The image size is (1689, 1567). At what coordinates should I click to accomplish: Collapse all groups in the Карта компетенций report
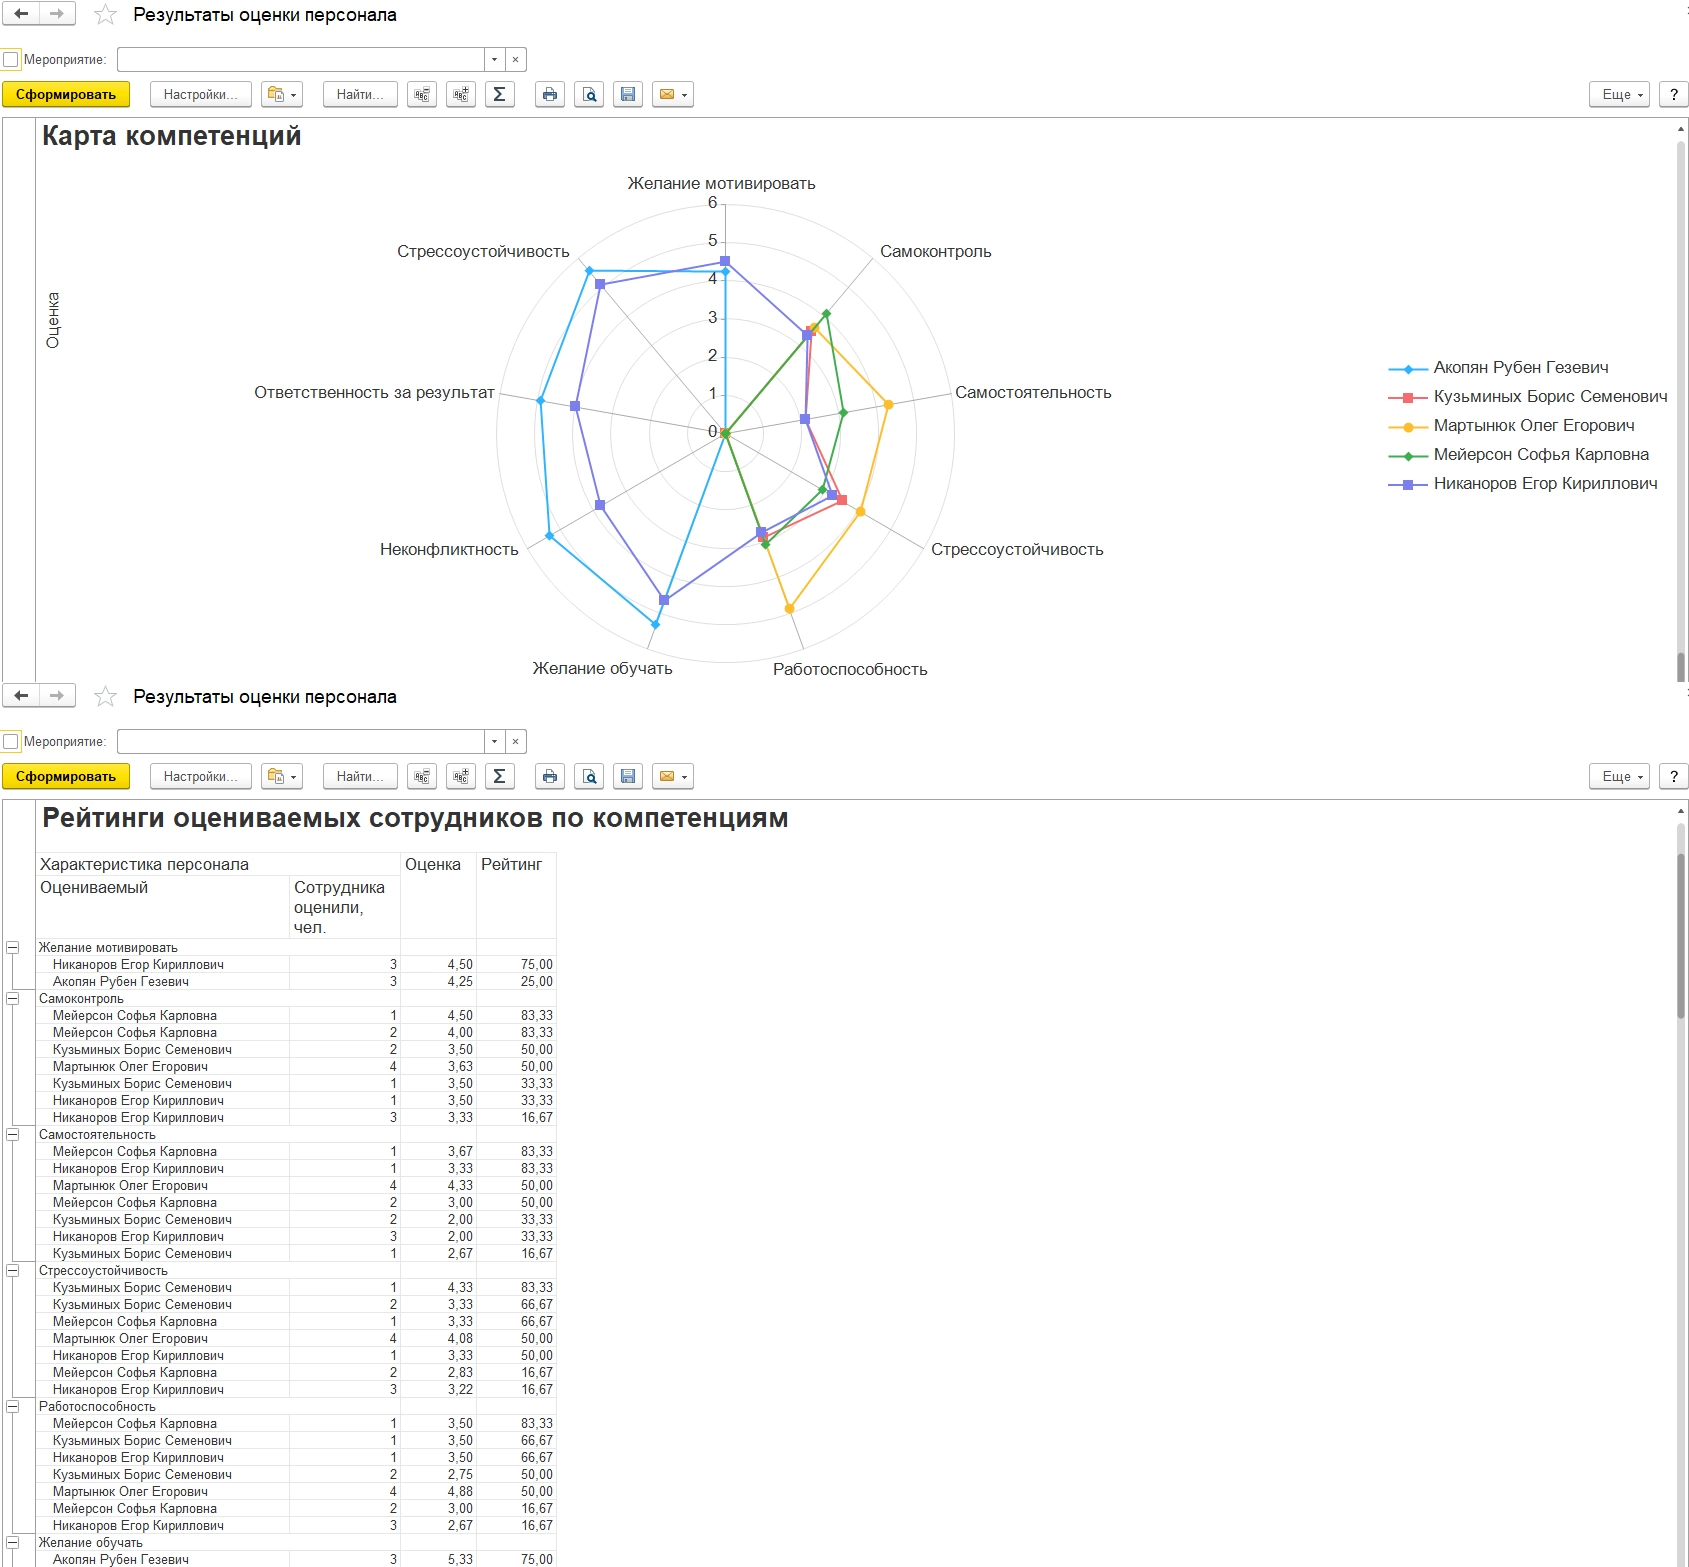pyautogui.click(x=422, y=95)
